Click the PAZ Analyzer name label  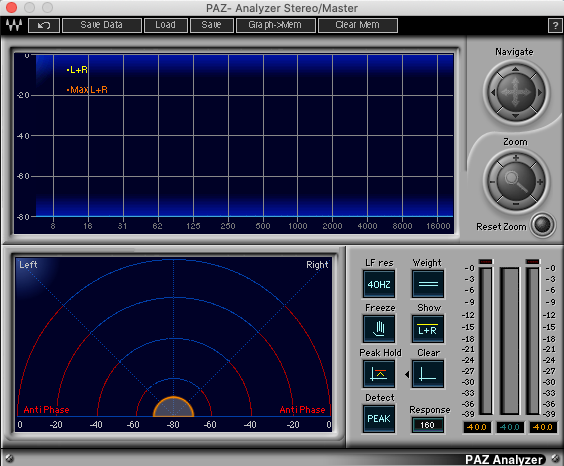click(x=504, y=460)
